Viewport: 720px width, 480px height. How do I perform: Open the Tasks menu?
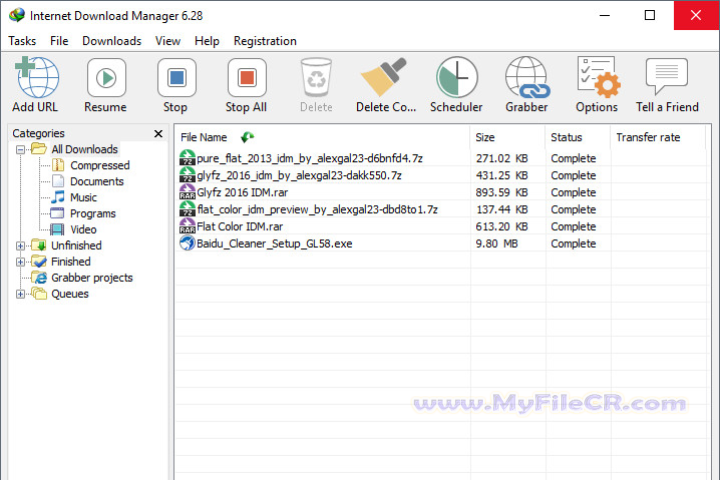coord(22,41)
